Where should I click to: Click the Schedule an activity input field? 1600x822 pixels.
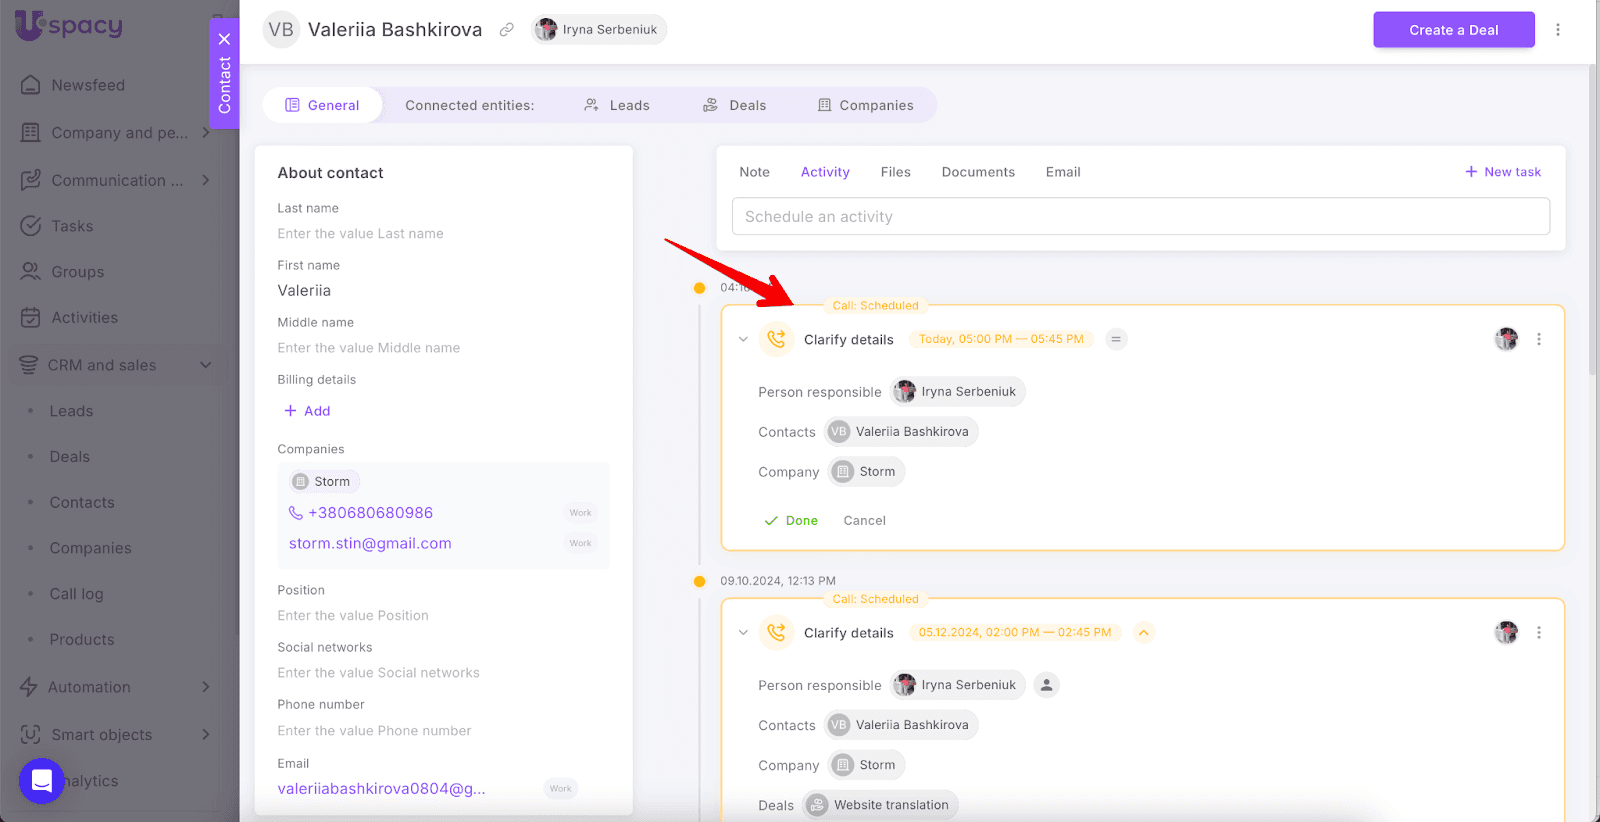1140,217
